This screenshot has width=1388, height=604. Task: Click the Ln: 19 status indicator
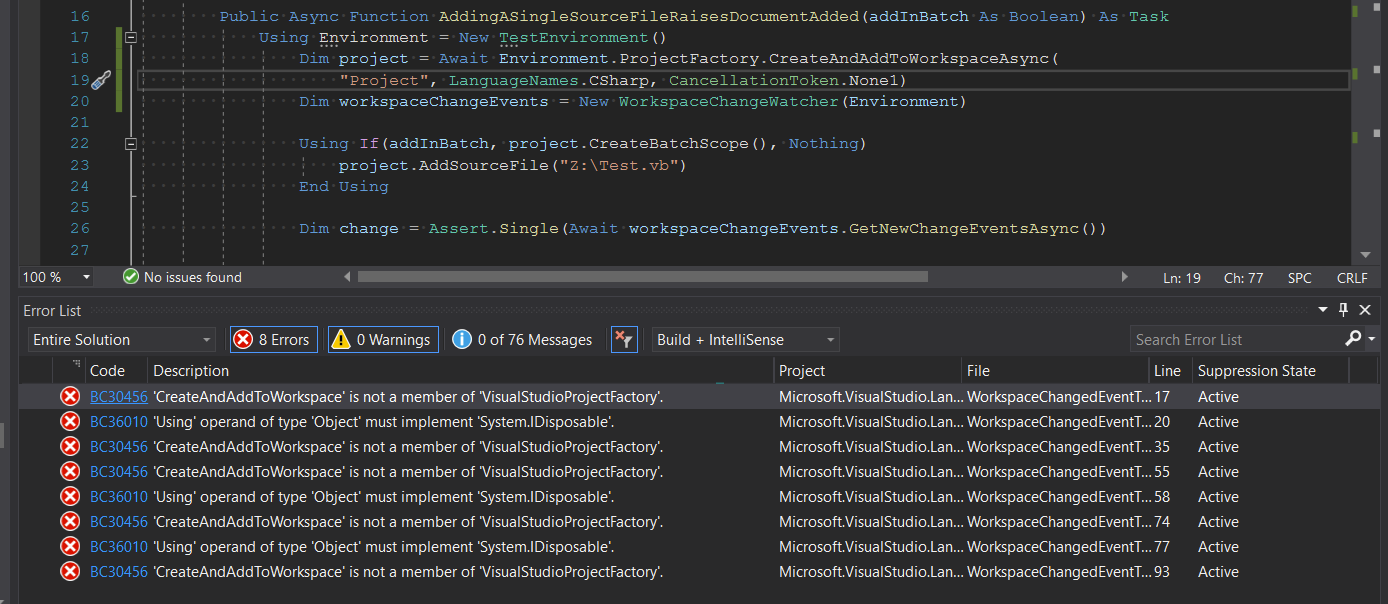[x=1182, y=278]
